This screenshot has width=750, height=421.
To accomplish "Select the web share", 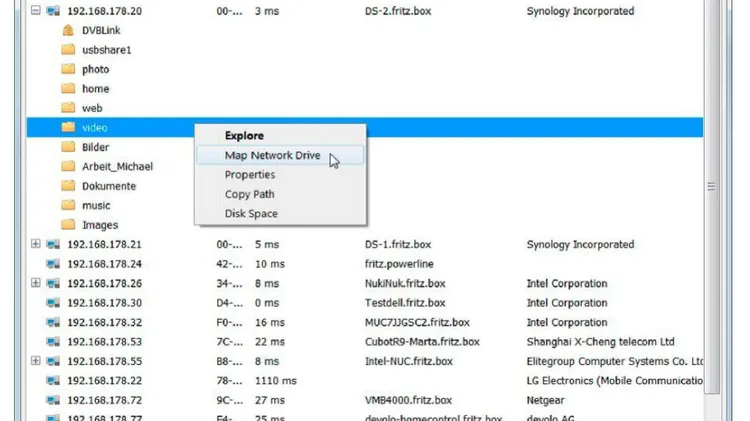I will [x=92, y=108].
